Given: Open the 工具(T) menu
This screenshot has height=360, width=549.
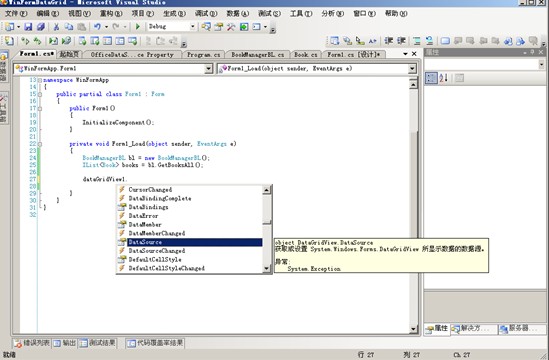Looking at the screenshot, I should [301, 14].
